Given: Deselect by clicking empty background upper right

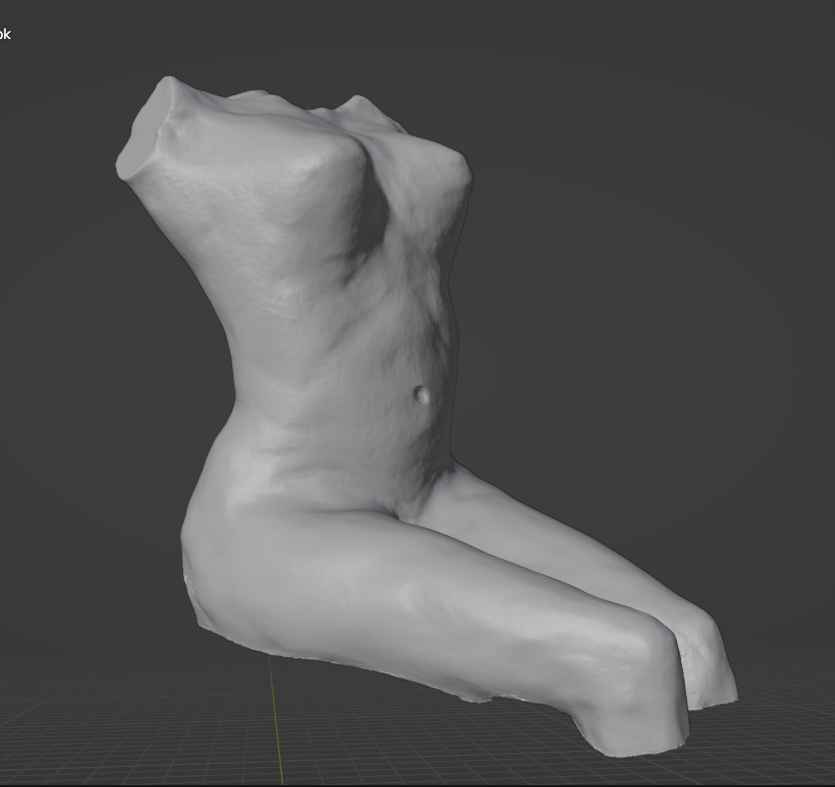Looking at the screenshot, I should click(x=700, y=100).
